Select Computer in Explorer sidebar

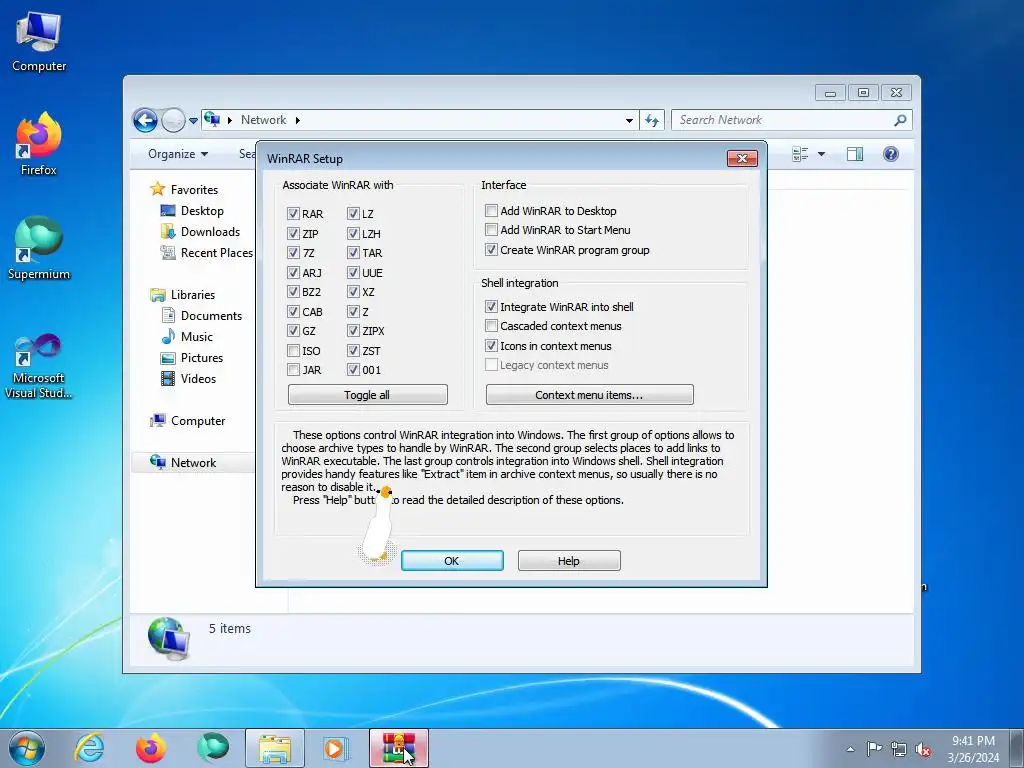click(x=198, y=421)
